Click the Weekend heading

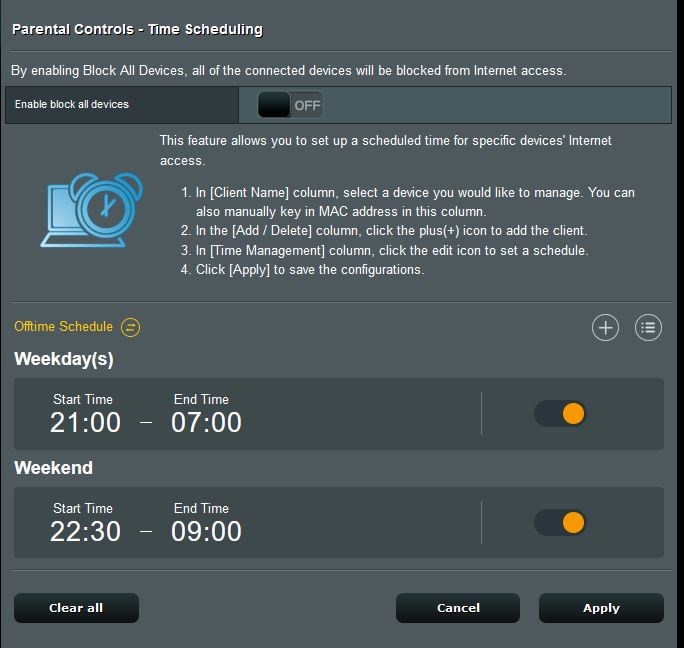point(53,468)
